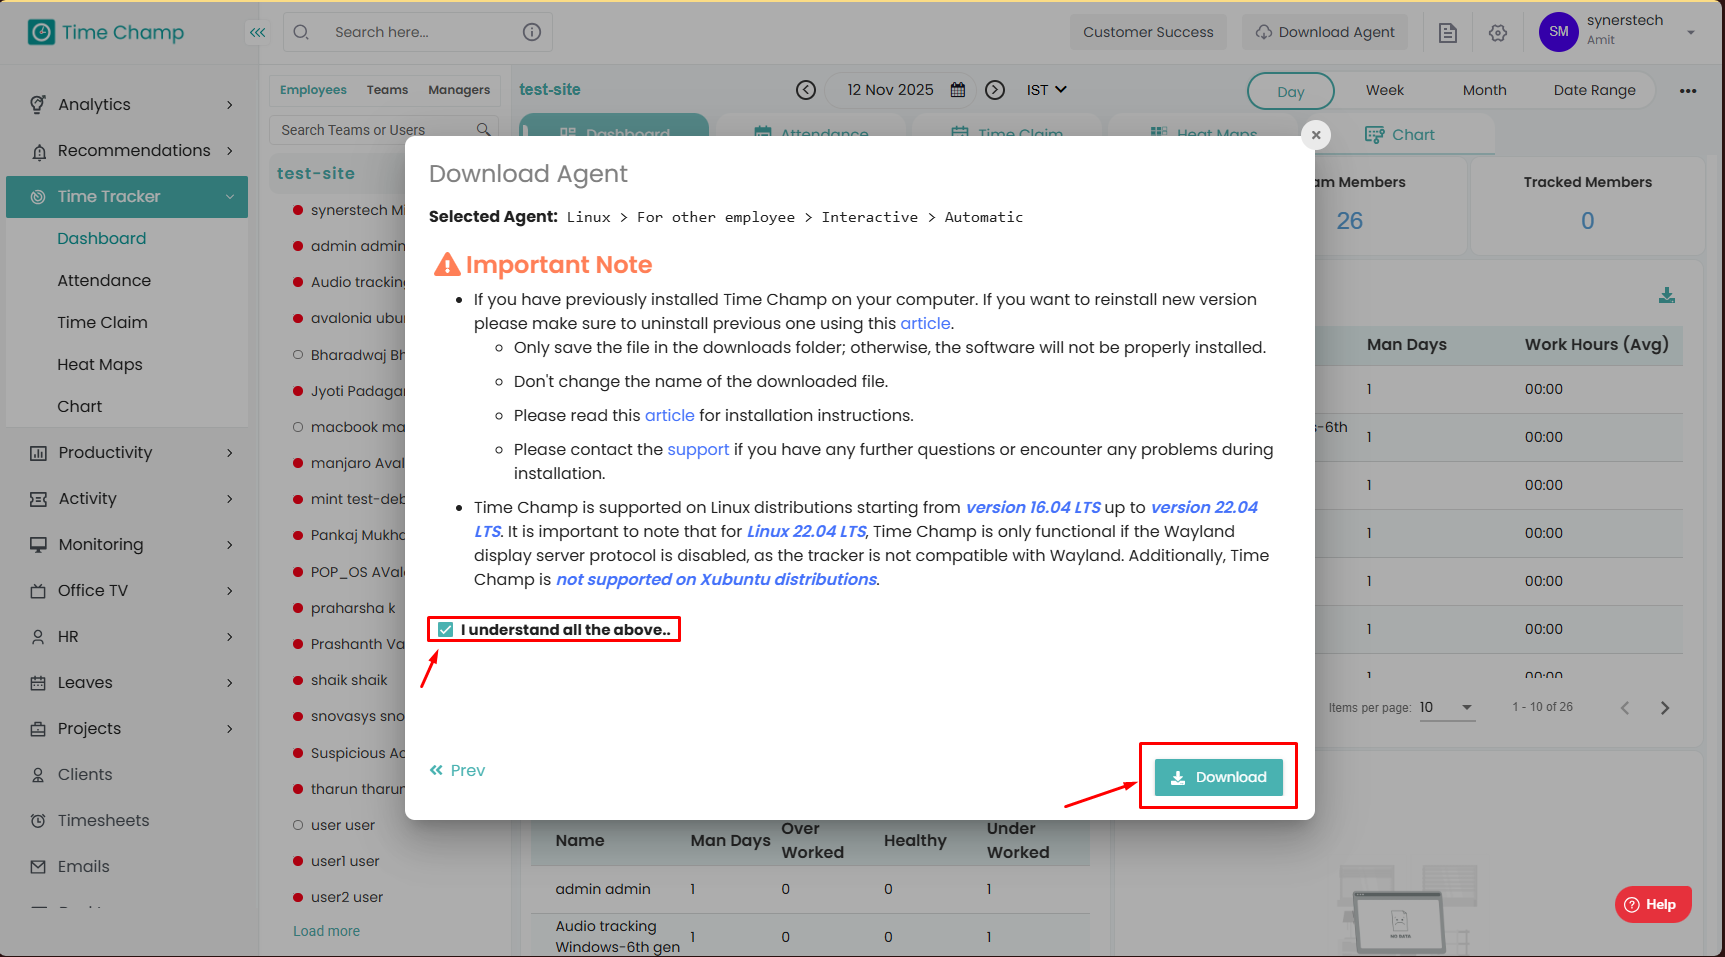Uncheck 'I understand all the above' checkbox

click(446, 630)
